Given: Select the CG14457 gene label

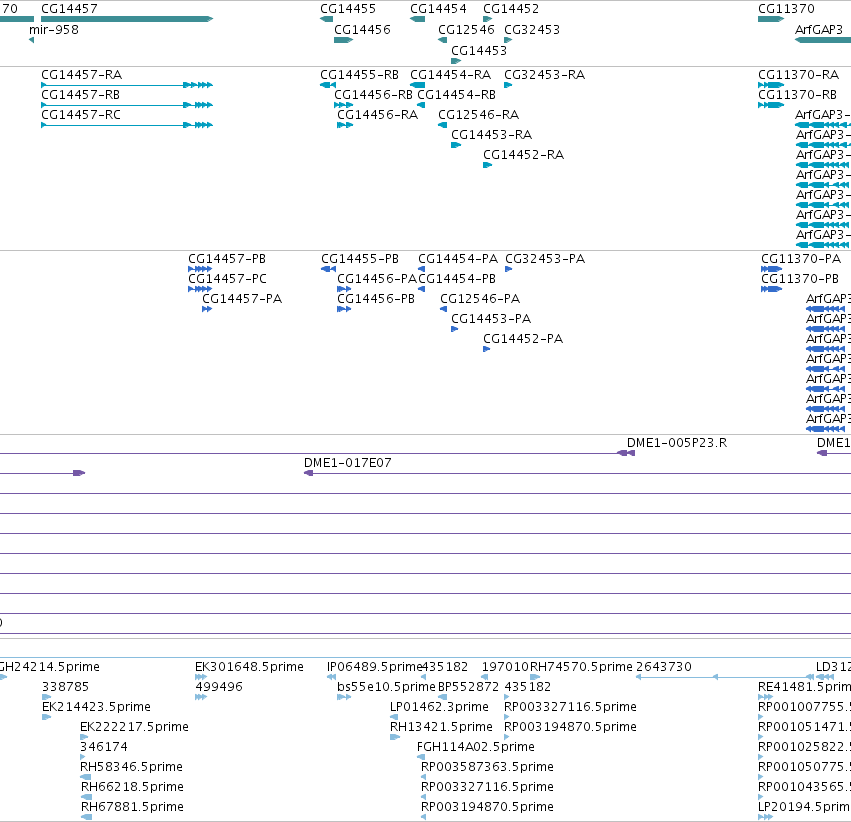Looking at the screenshot, I should pyautogui.click(x=69, y=9).
